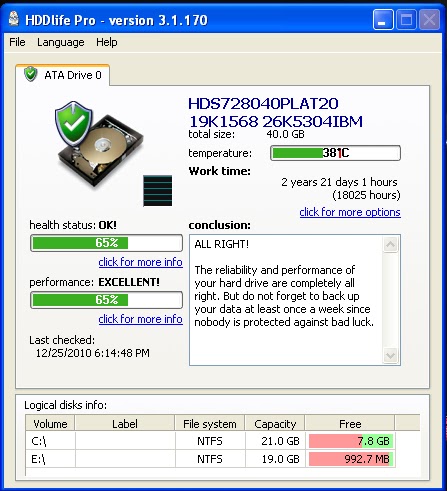Select the ATA Drive 0 tab

[63, 75]
